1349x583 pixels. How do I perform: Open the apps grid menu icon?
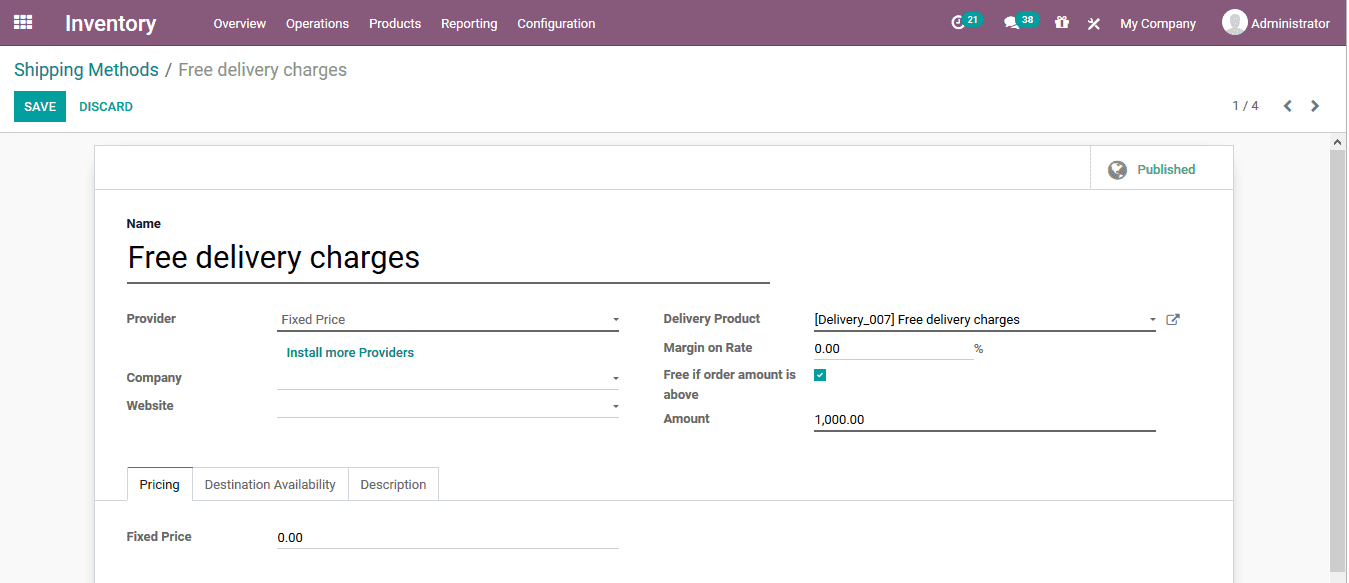pyautogui.click(x=23, y=22)
